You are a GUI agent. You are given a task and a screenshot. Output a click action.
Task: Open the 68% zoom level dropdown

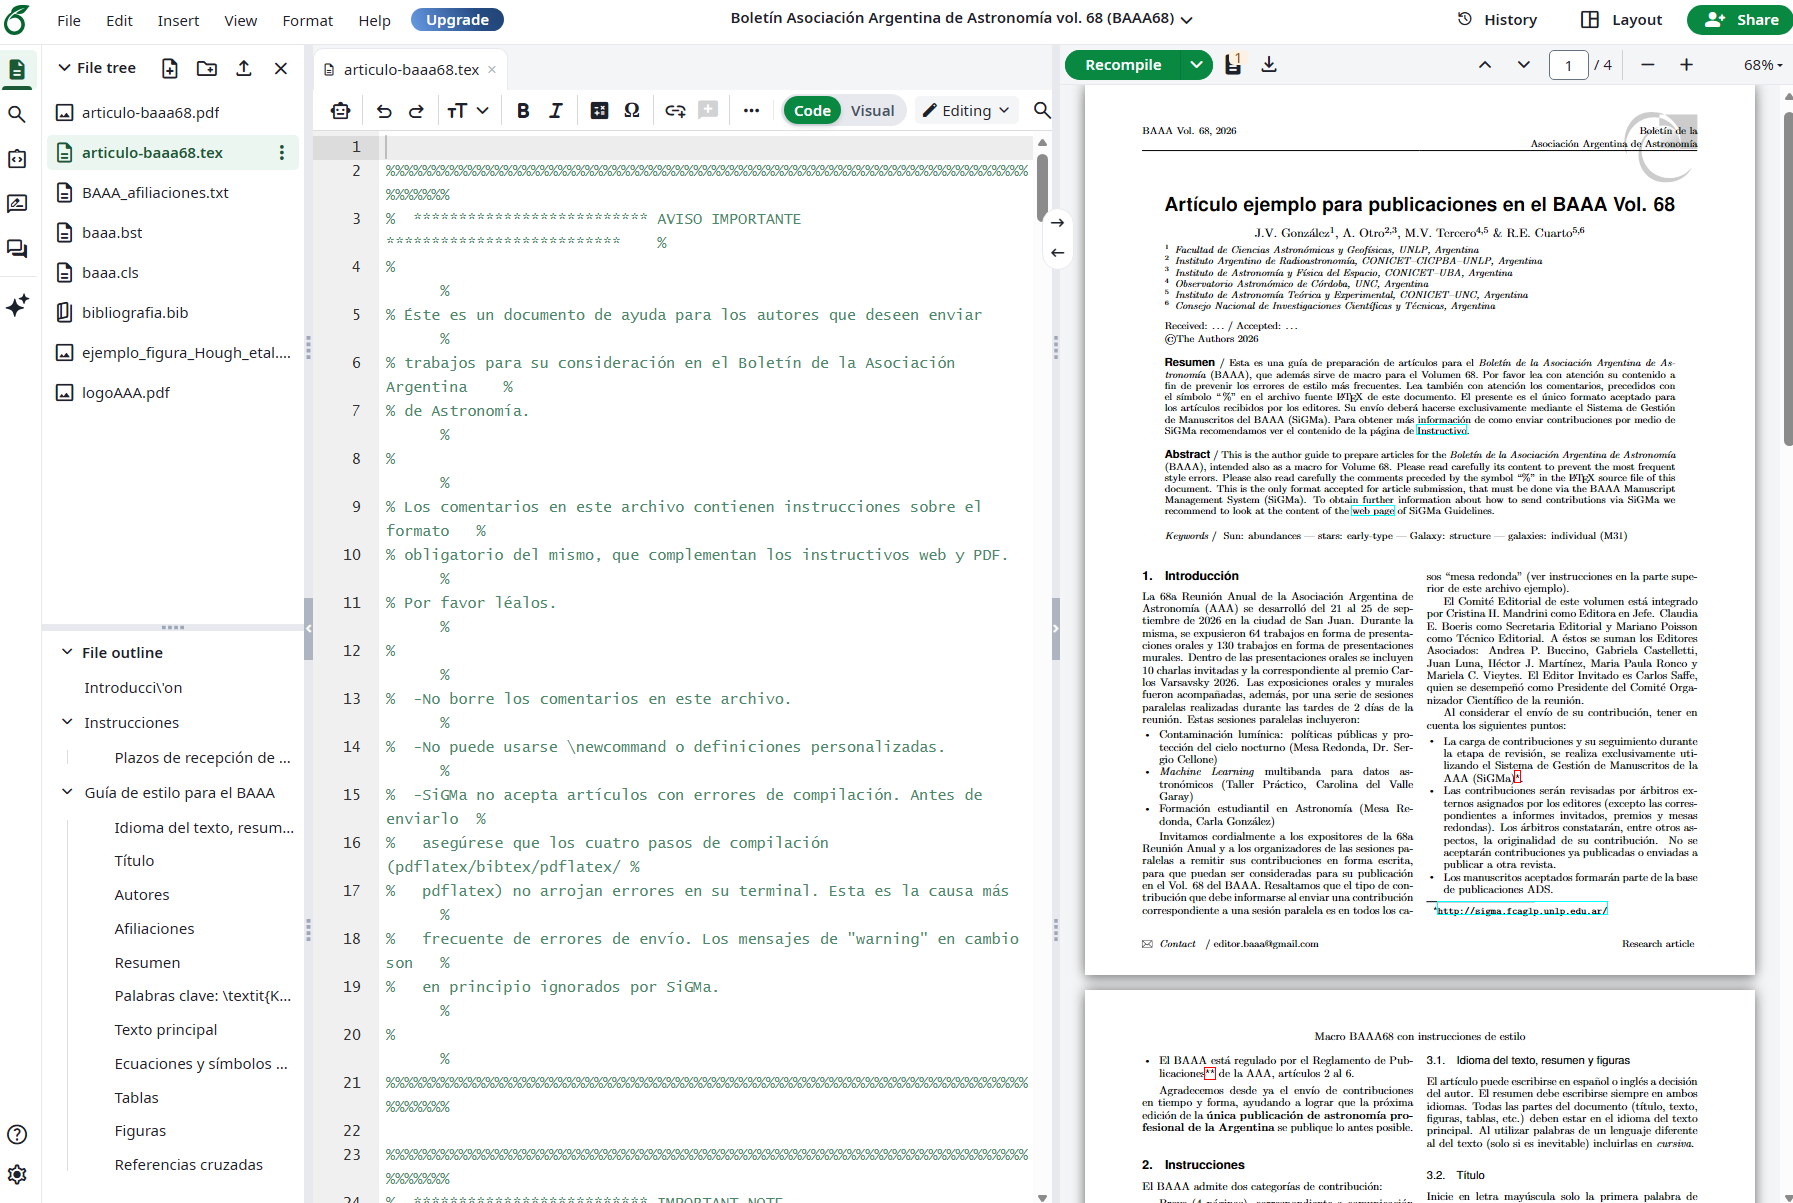[1763, 65]
